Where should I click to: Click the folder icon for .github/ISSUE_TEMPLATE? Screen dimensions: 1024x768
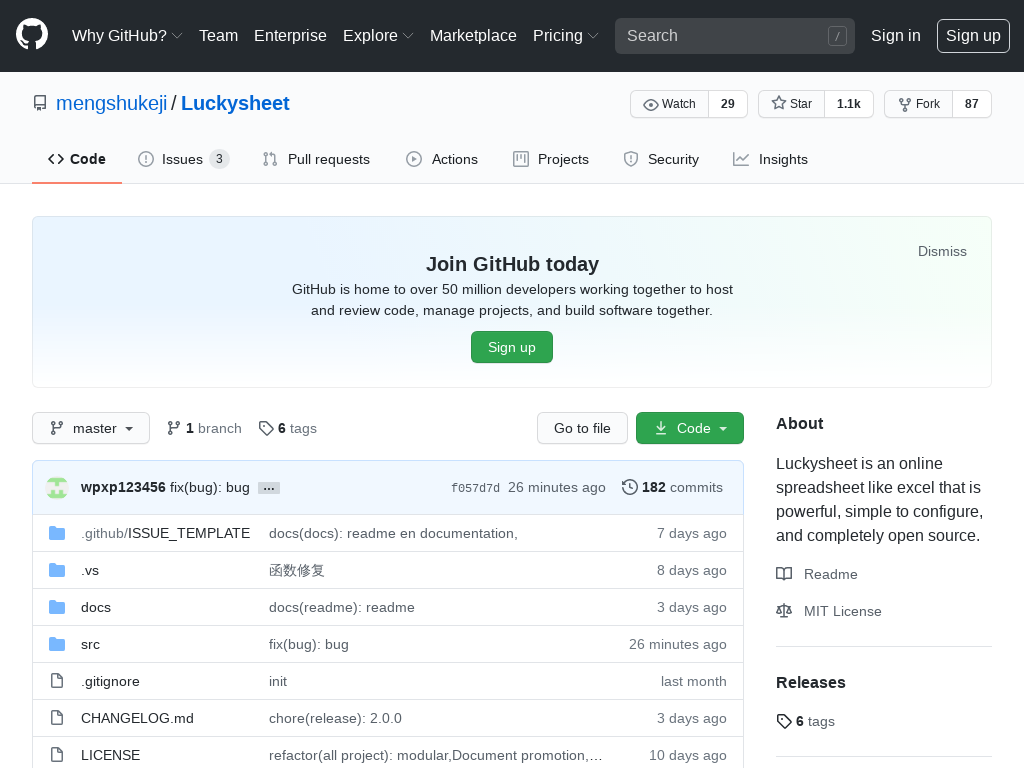pyautogui.click(x=57, y=533)
